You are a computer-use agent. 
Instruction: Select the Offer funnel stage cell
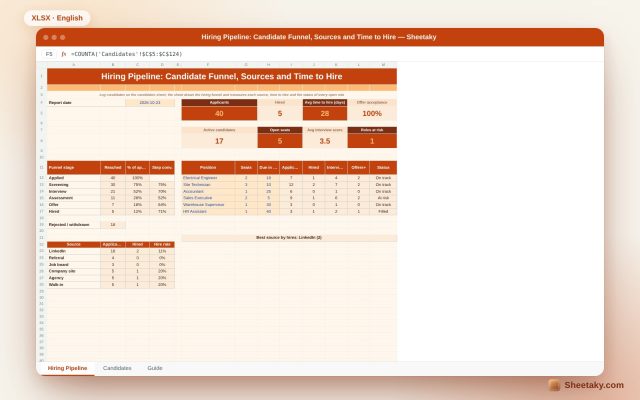(74, 205)
